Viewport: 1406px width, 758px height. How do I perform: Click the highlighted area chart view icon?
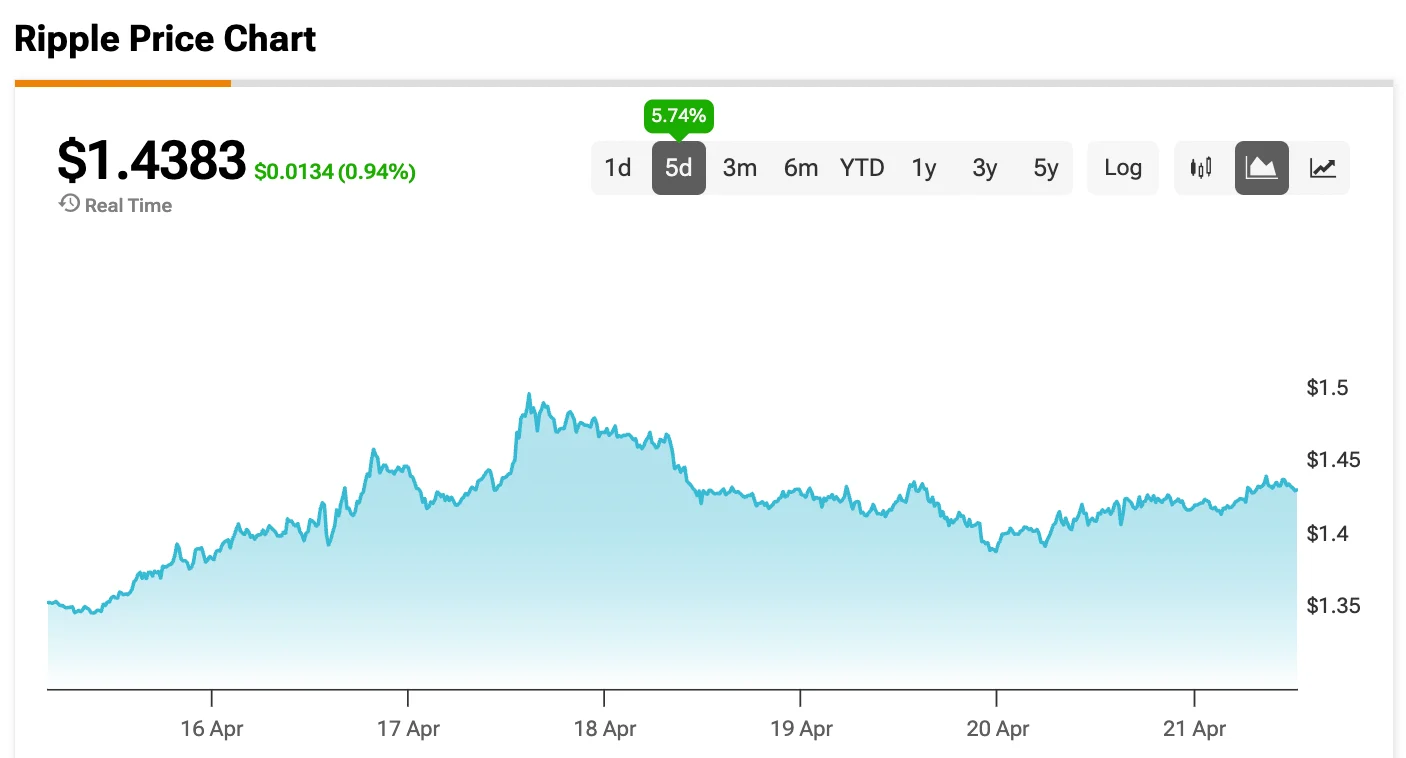pyautogui.click(x=1262, y=168)
